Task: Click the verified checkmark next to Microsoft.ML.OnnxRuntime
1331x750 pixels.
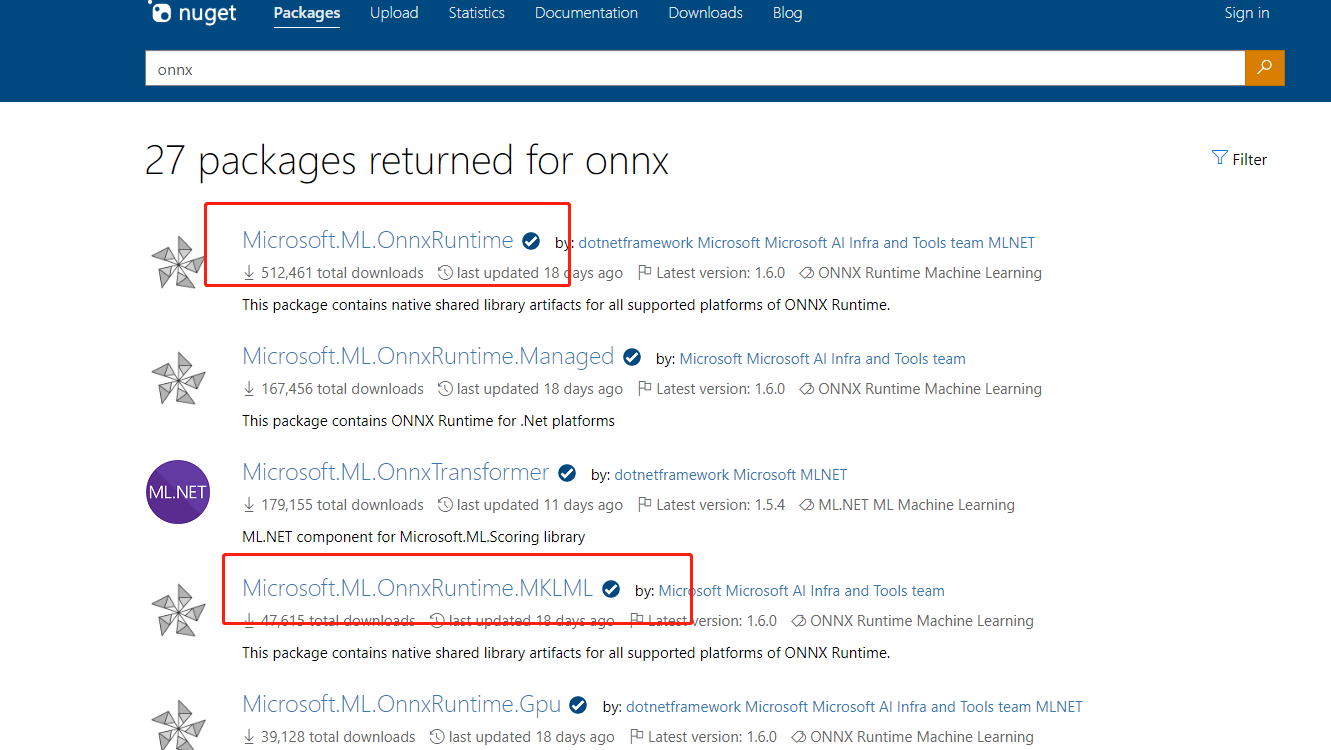Action: (x=530, y=240)
